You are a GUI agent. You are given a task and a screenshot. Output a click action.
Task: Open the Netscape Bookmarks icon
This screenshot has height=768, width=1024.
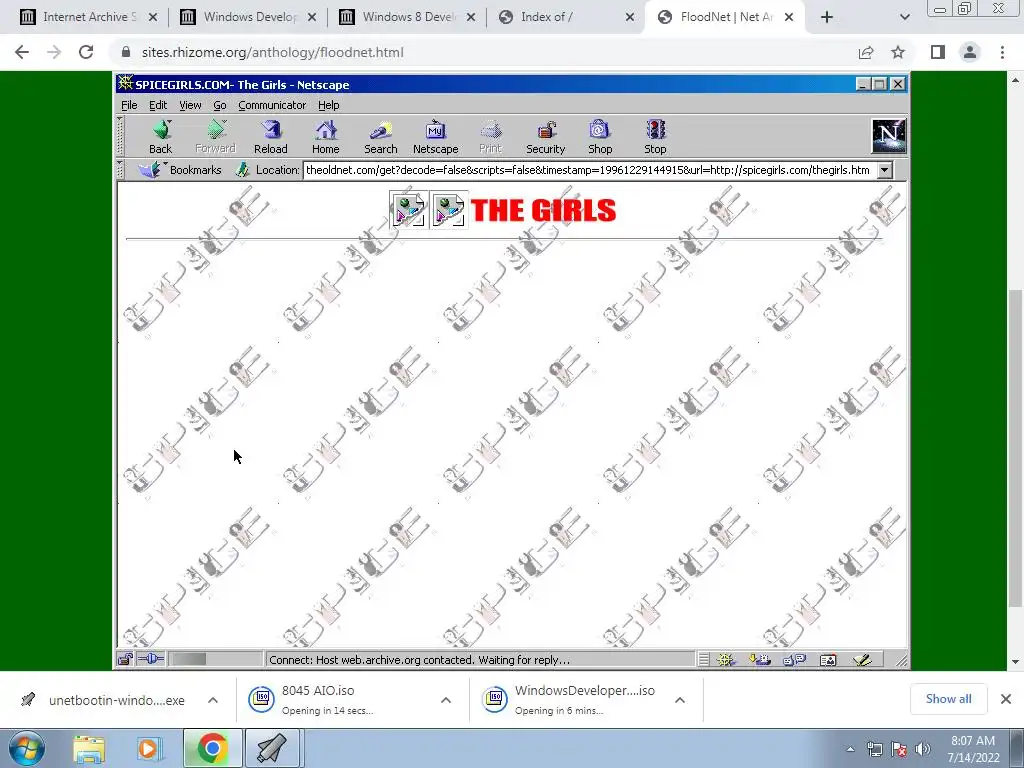pyautogui.click(x=151, y=170)
